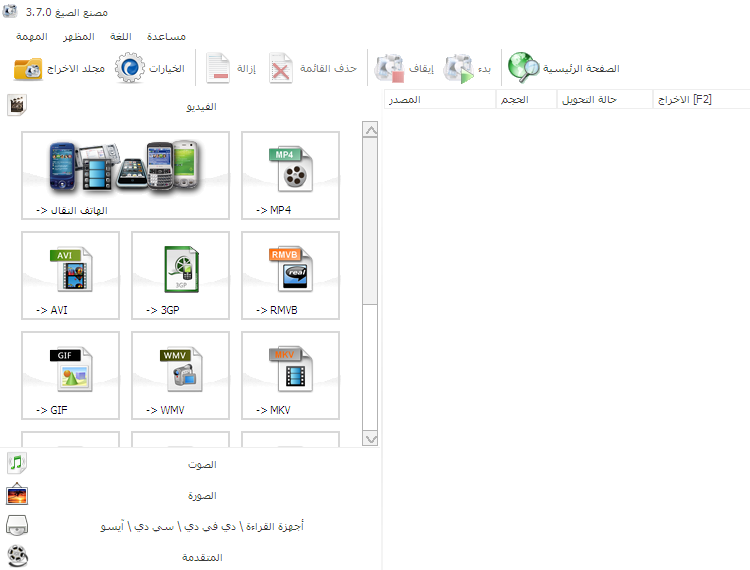Click the Start (بدء) button
750x570 pixels.
pyautogui.click(x=468, y=69)
